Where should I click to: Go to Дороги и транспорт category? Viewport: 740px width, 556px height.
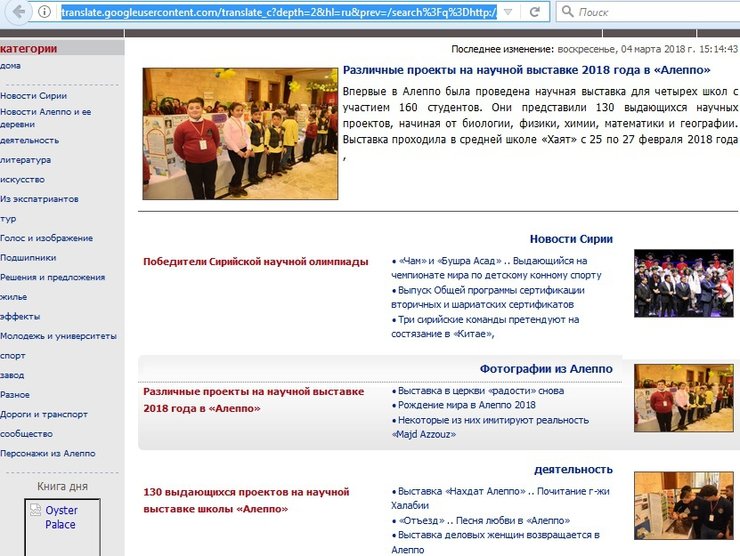[44, 414]
